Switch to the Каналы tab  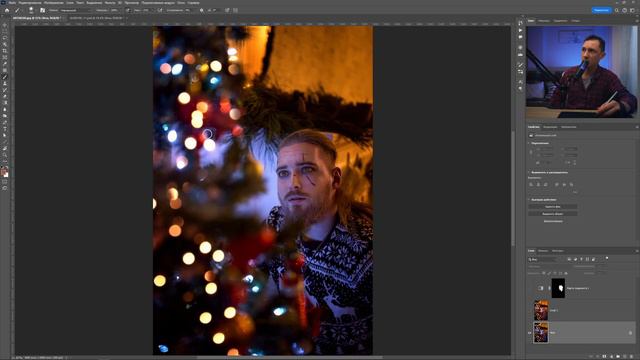(543, 251)
